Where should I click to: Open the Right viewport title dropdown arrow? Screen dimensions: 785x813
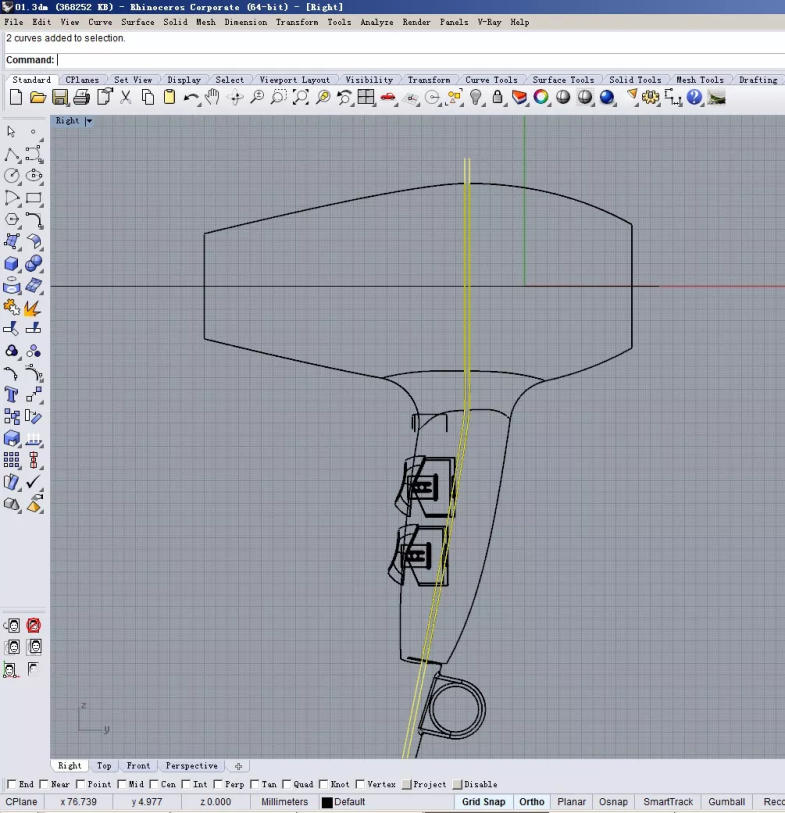click(x=89, y=121)
